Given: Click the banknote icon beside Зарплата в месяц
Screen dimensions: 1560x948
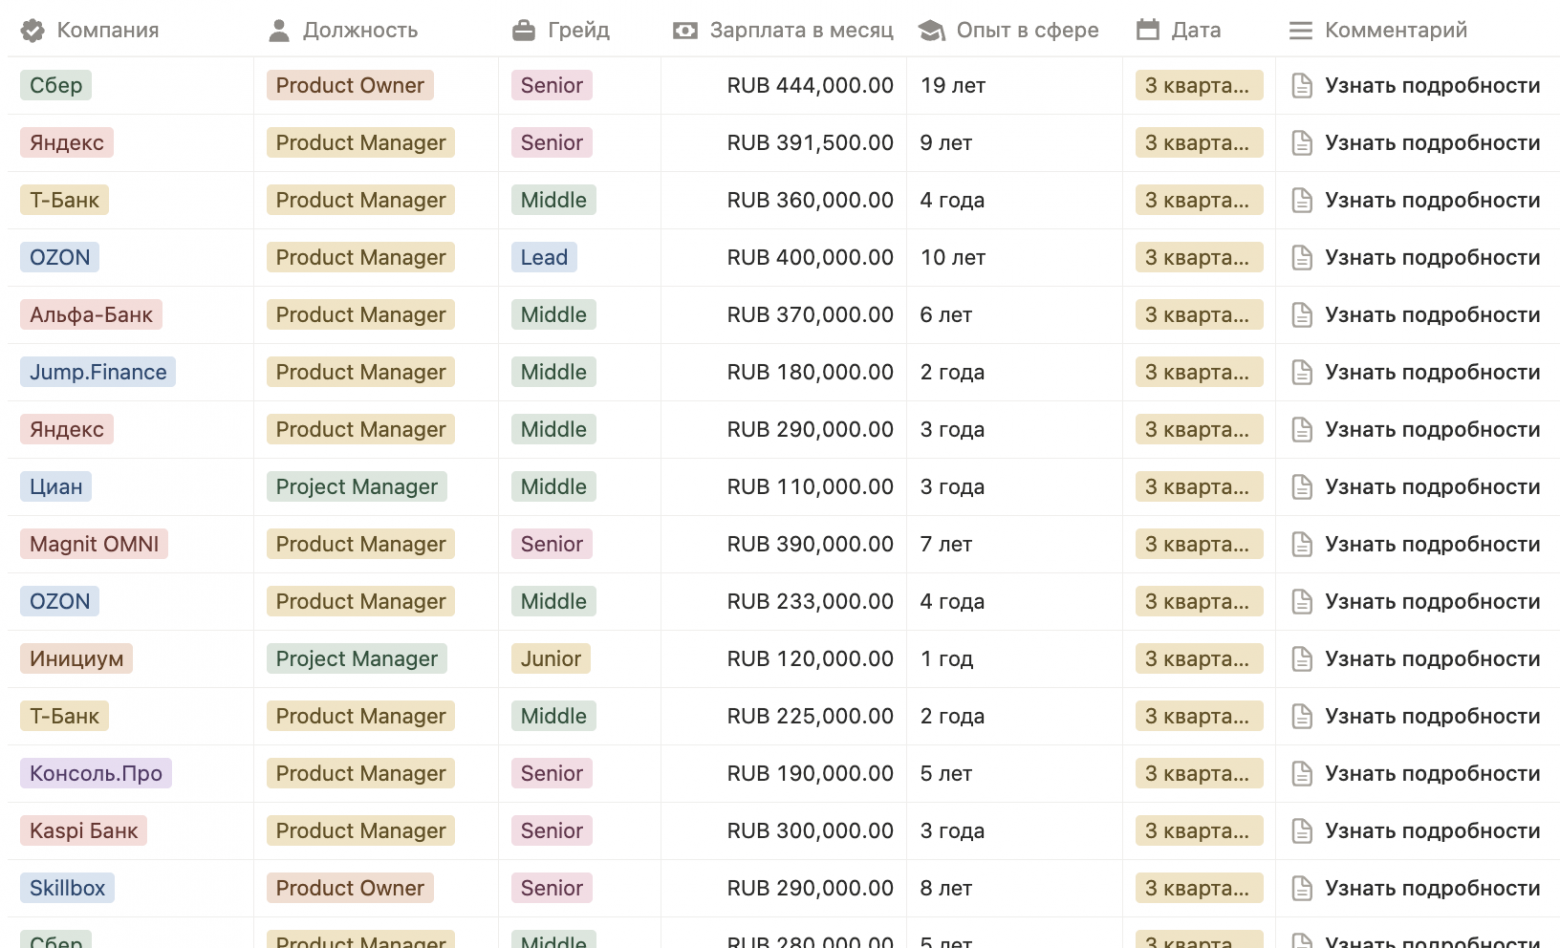Looking at the screenshot, I should [685, 31].
